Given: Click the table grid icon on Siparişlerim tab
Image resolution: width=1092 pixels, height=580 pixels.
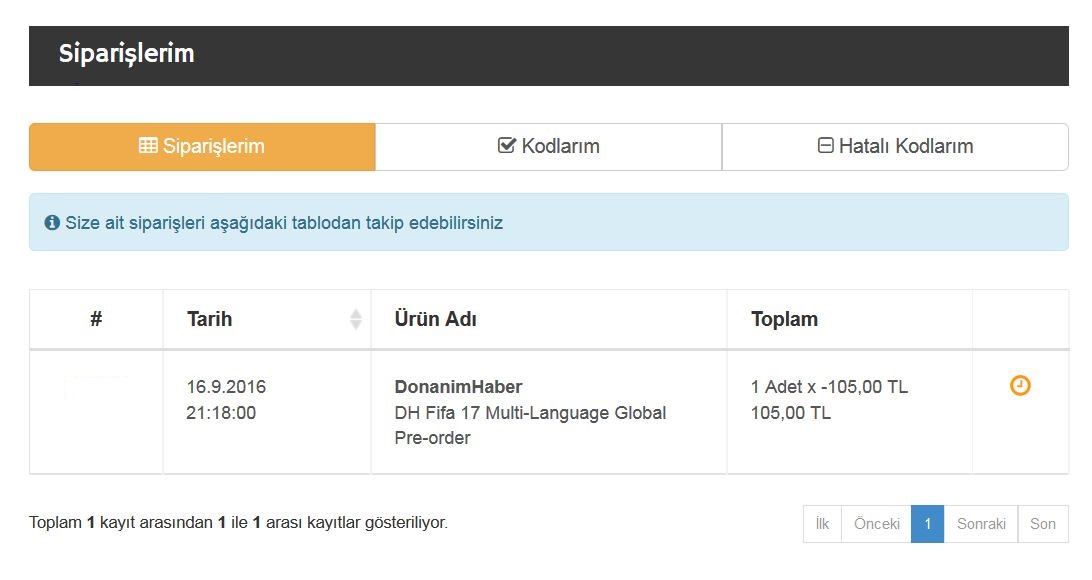Looking at the screenshot, I should pyautogui.click(x=148, y=146).
